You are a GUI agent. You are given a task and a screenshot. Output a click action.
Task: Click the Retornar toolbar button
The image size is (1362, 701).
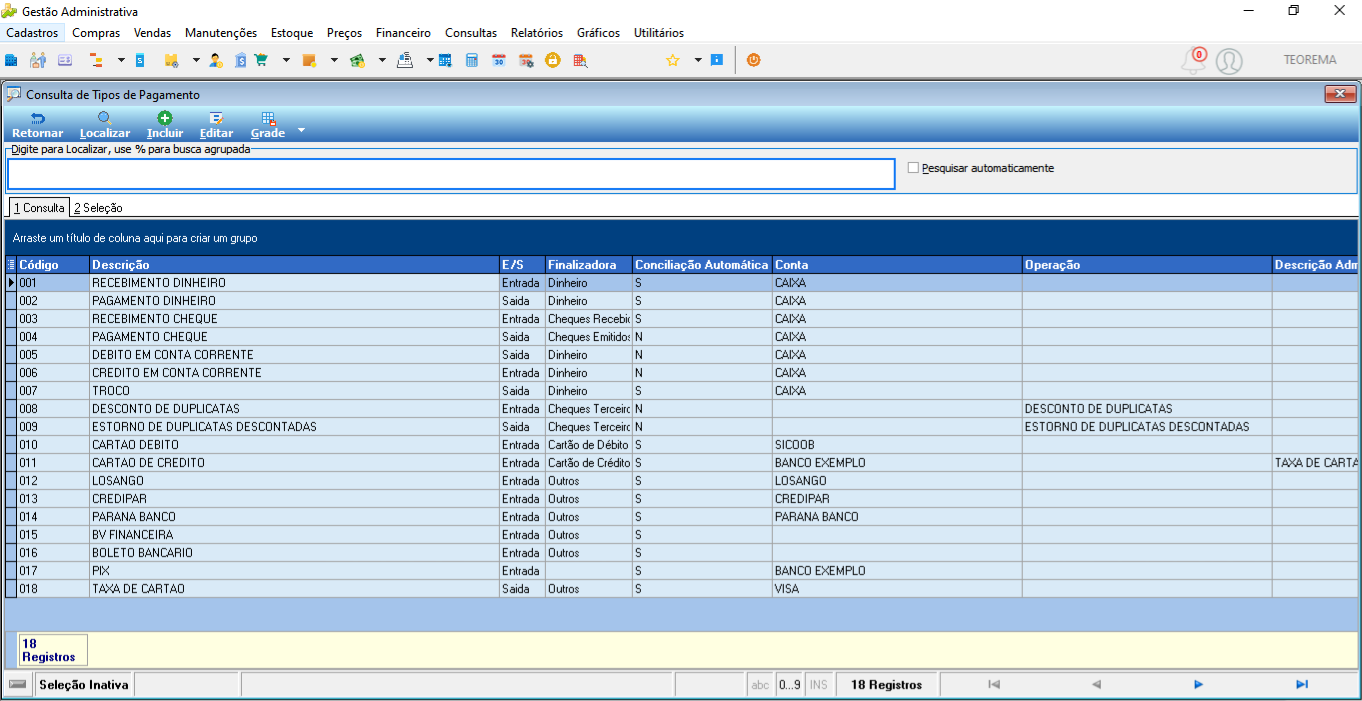pos(37,125)
